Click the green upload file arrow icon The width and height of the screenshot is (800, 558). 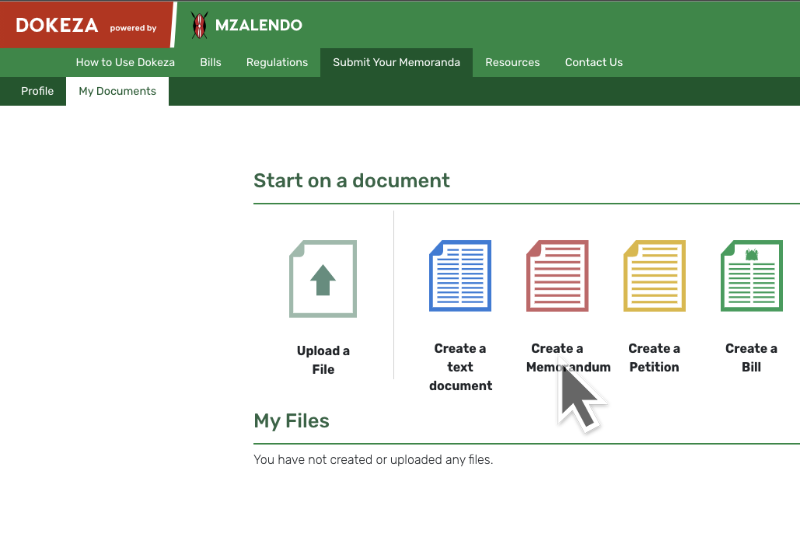click(322, 279)
